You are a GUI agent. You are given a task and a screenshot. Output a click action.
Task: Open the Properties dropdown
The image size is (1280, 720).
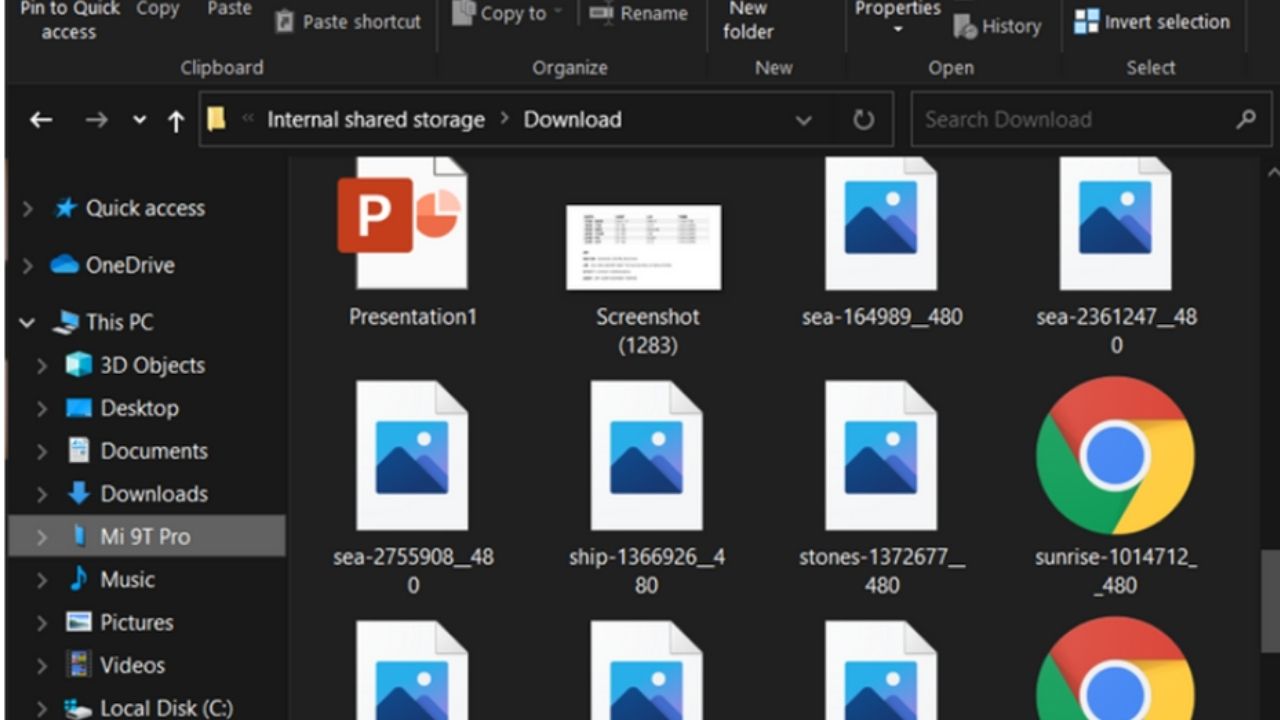click(x=898, y=17)
